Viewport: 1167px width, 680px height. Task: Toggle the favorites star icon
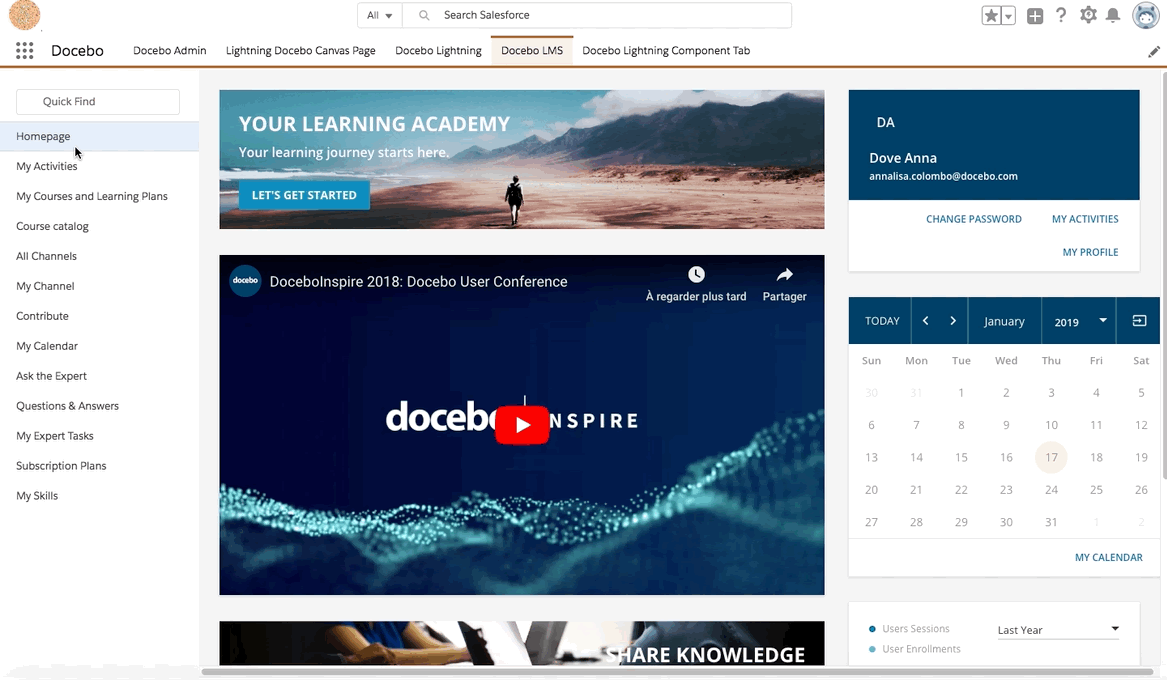coord(989,15)
